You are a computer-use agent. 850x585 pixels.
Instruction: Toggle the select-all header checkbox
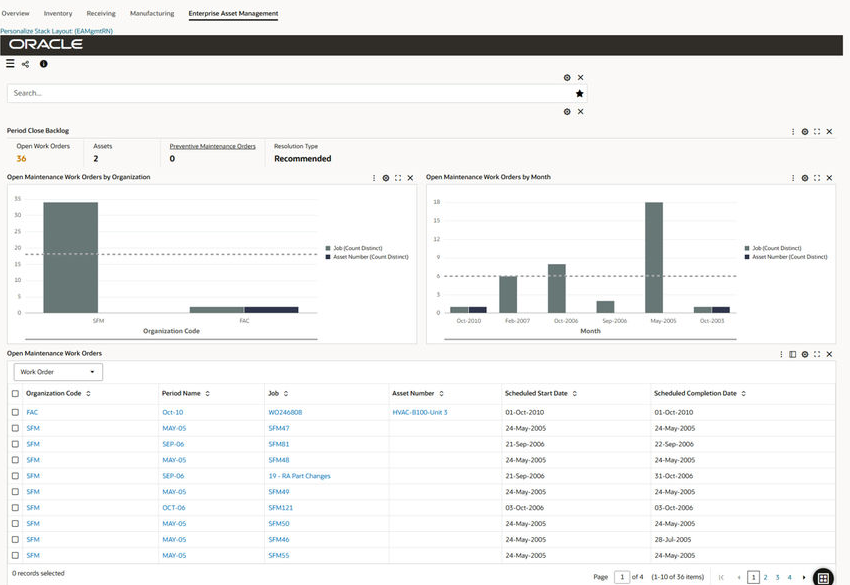15,394
